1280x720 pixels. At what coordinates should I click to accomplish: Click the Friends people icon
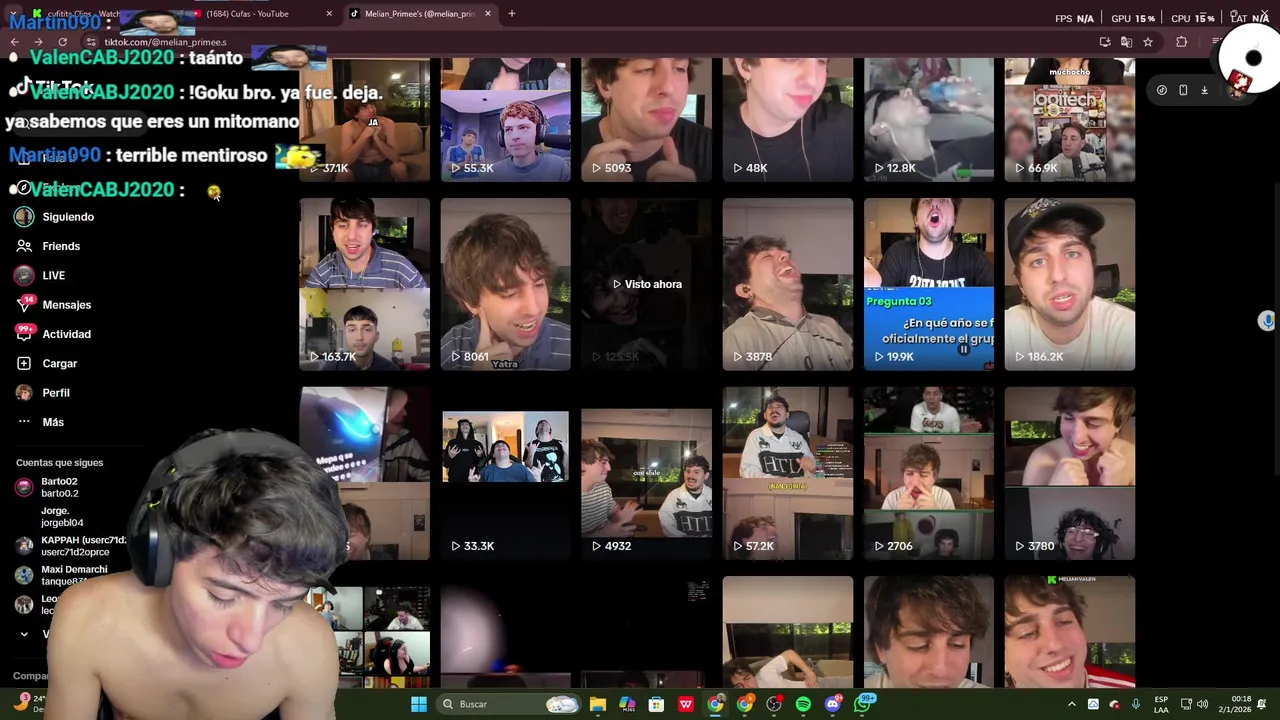pyautogui.click(x=24, y=246)
